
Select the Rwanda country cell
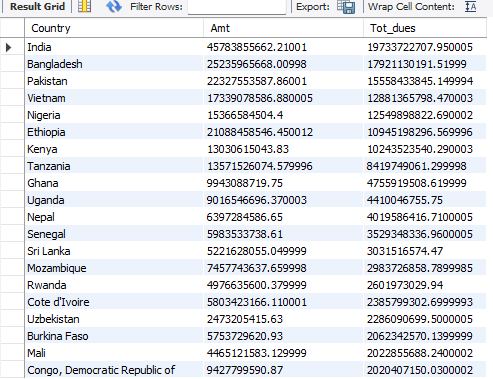(114, 285)
